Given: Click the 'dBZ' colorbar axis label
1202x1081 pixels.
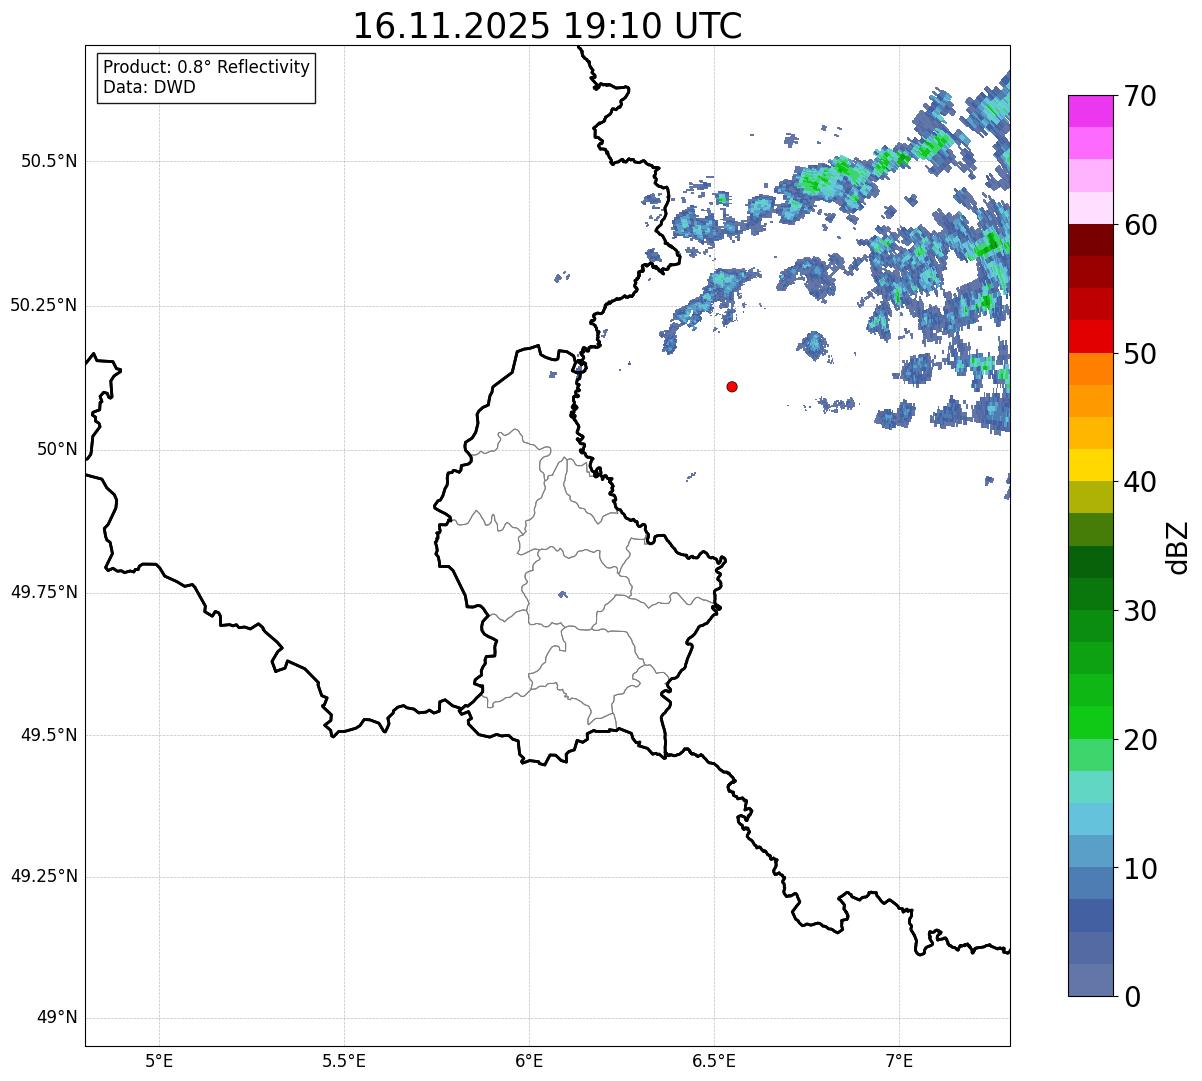Looking at the screenshot, I should coord(1177,546).
